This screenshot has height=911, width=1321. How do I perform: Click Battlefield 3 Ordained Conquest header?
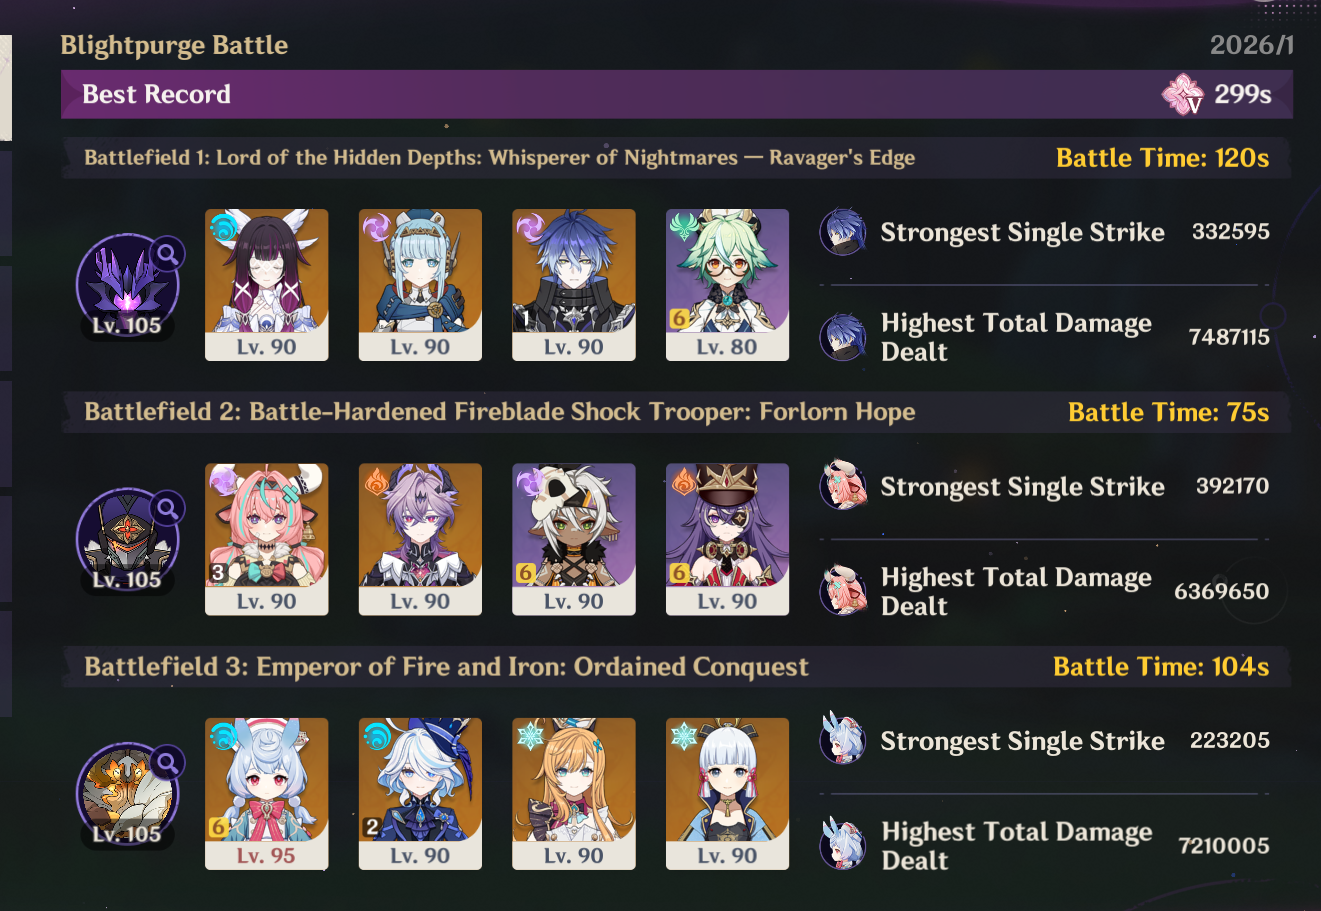click(446, 667)
